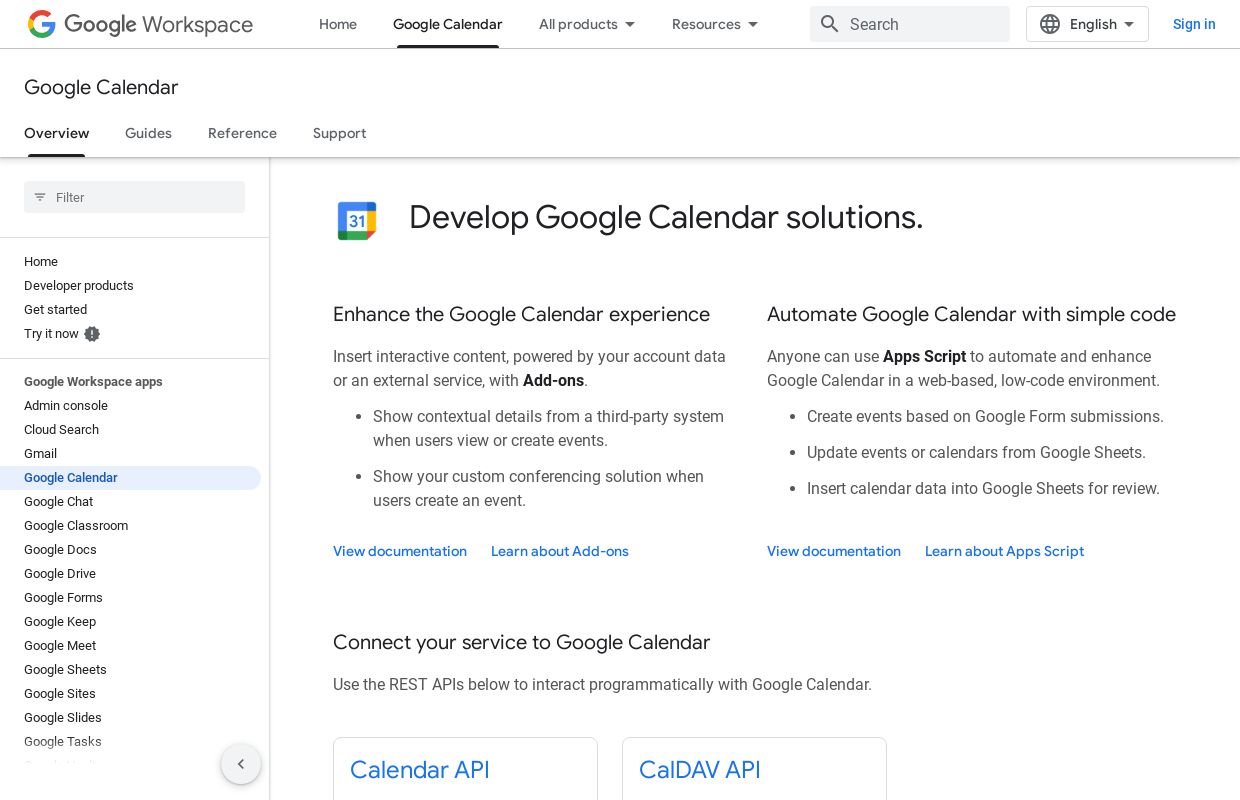Click 'Automate Google Calendar with simple code' heading
This screenshot has width=1240, height=800.
(971, 314)
